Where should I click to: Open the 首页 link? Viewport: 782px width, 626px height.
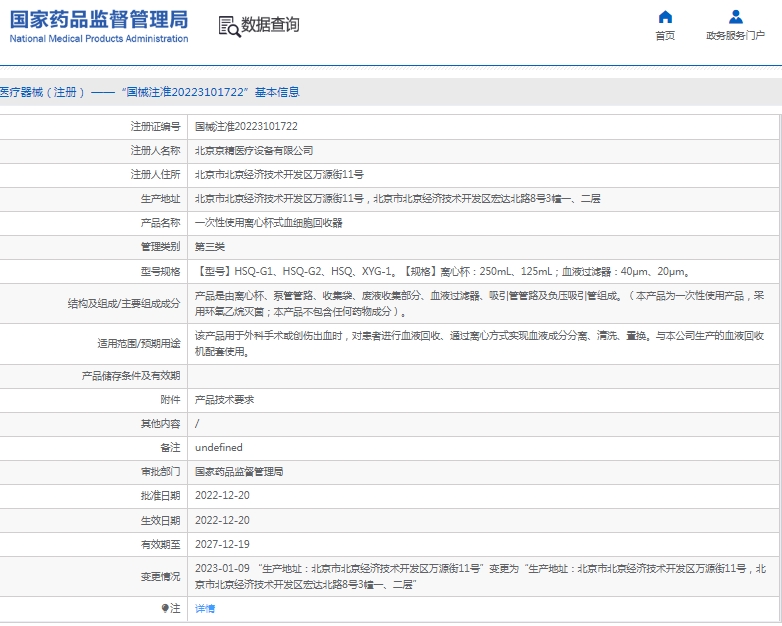(x=665, y=36)
